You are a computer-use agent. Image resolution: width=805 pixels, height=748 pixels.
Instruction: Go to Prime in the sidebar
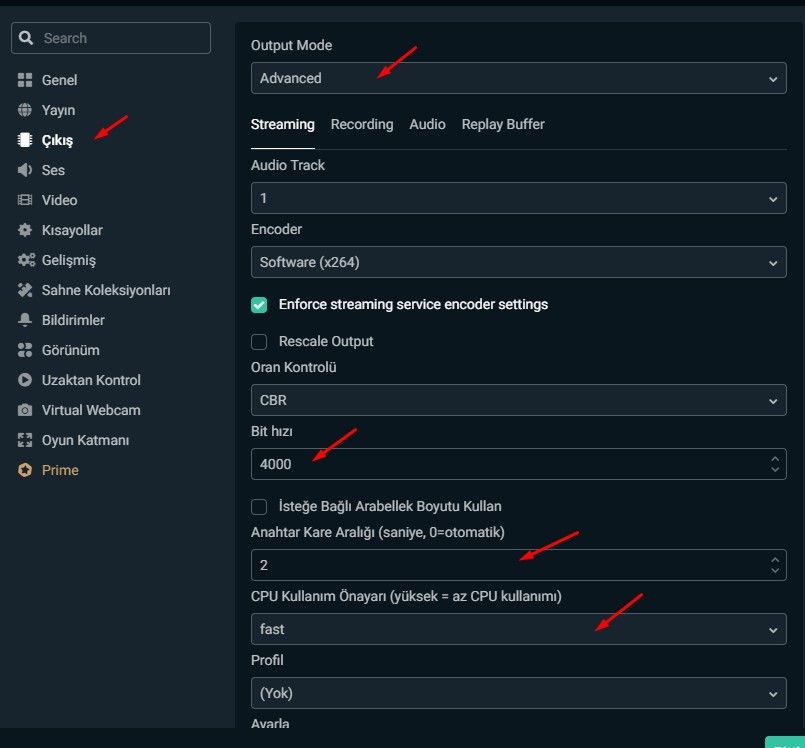(x=60, y=470)
